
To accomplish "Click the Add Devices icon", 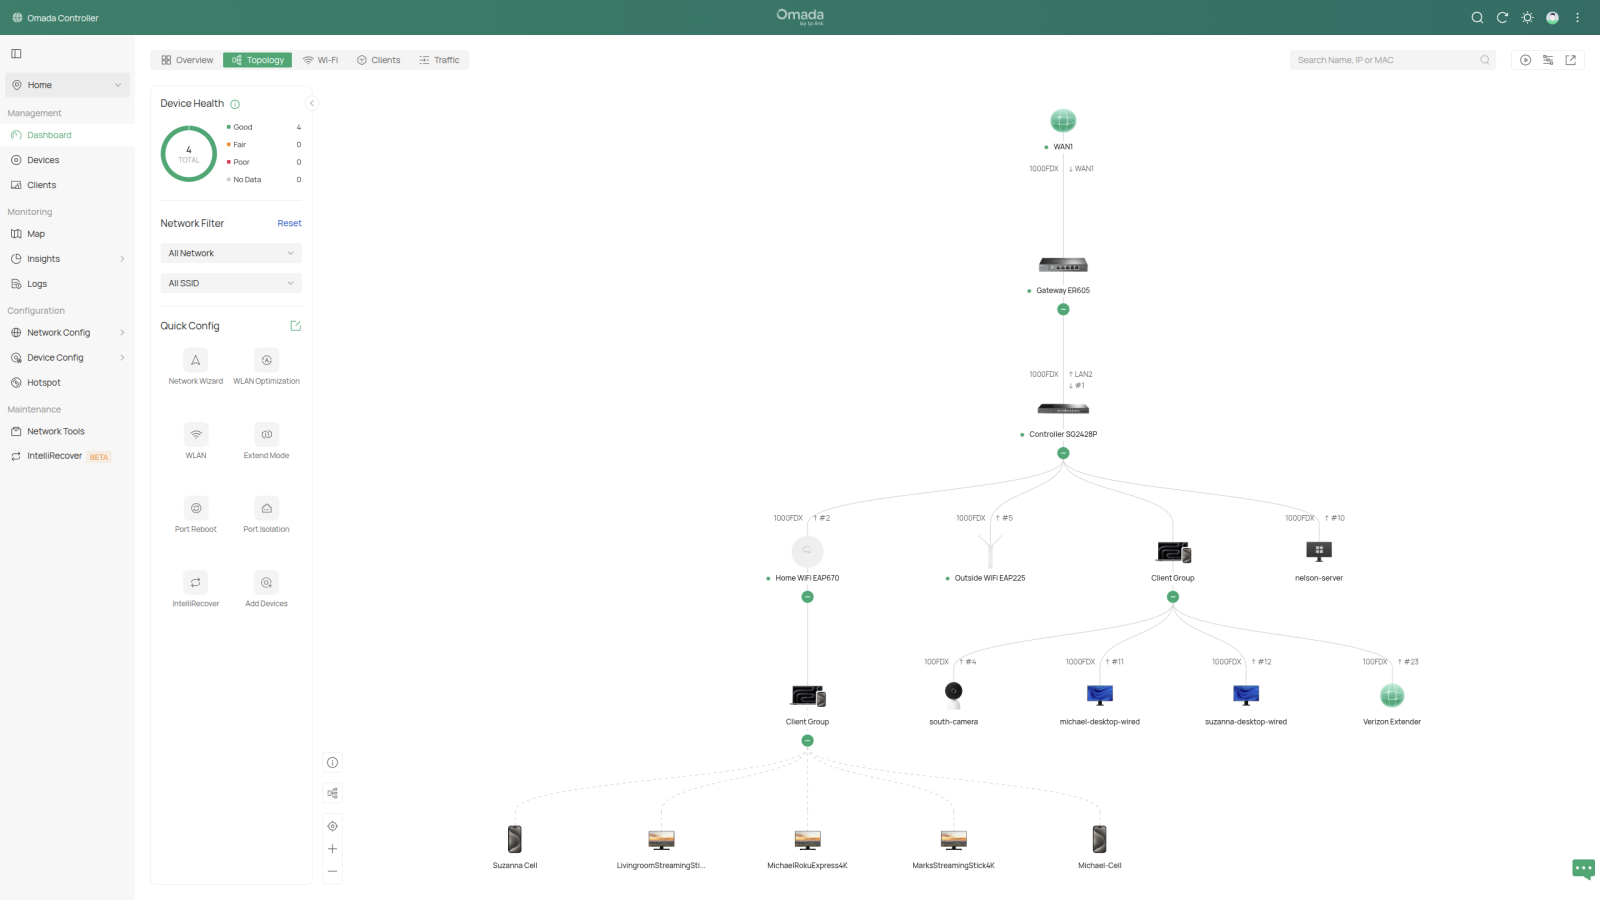I will coord(266,583).
